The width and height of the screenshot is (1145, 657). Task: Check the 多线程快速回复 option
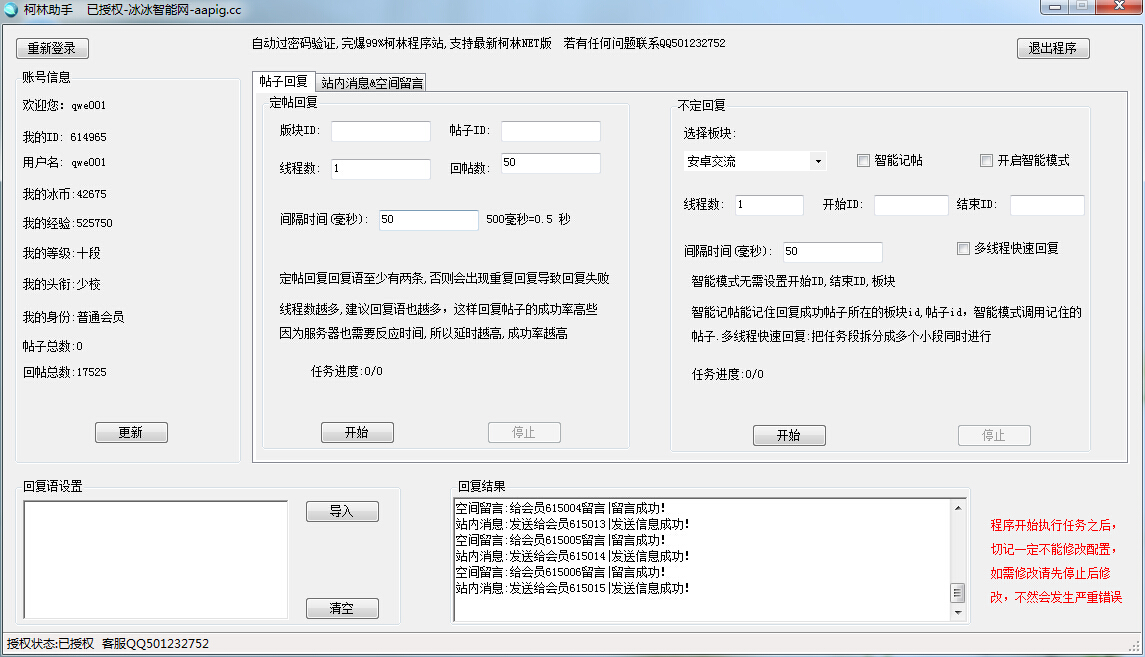tap(964, 249)
